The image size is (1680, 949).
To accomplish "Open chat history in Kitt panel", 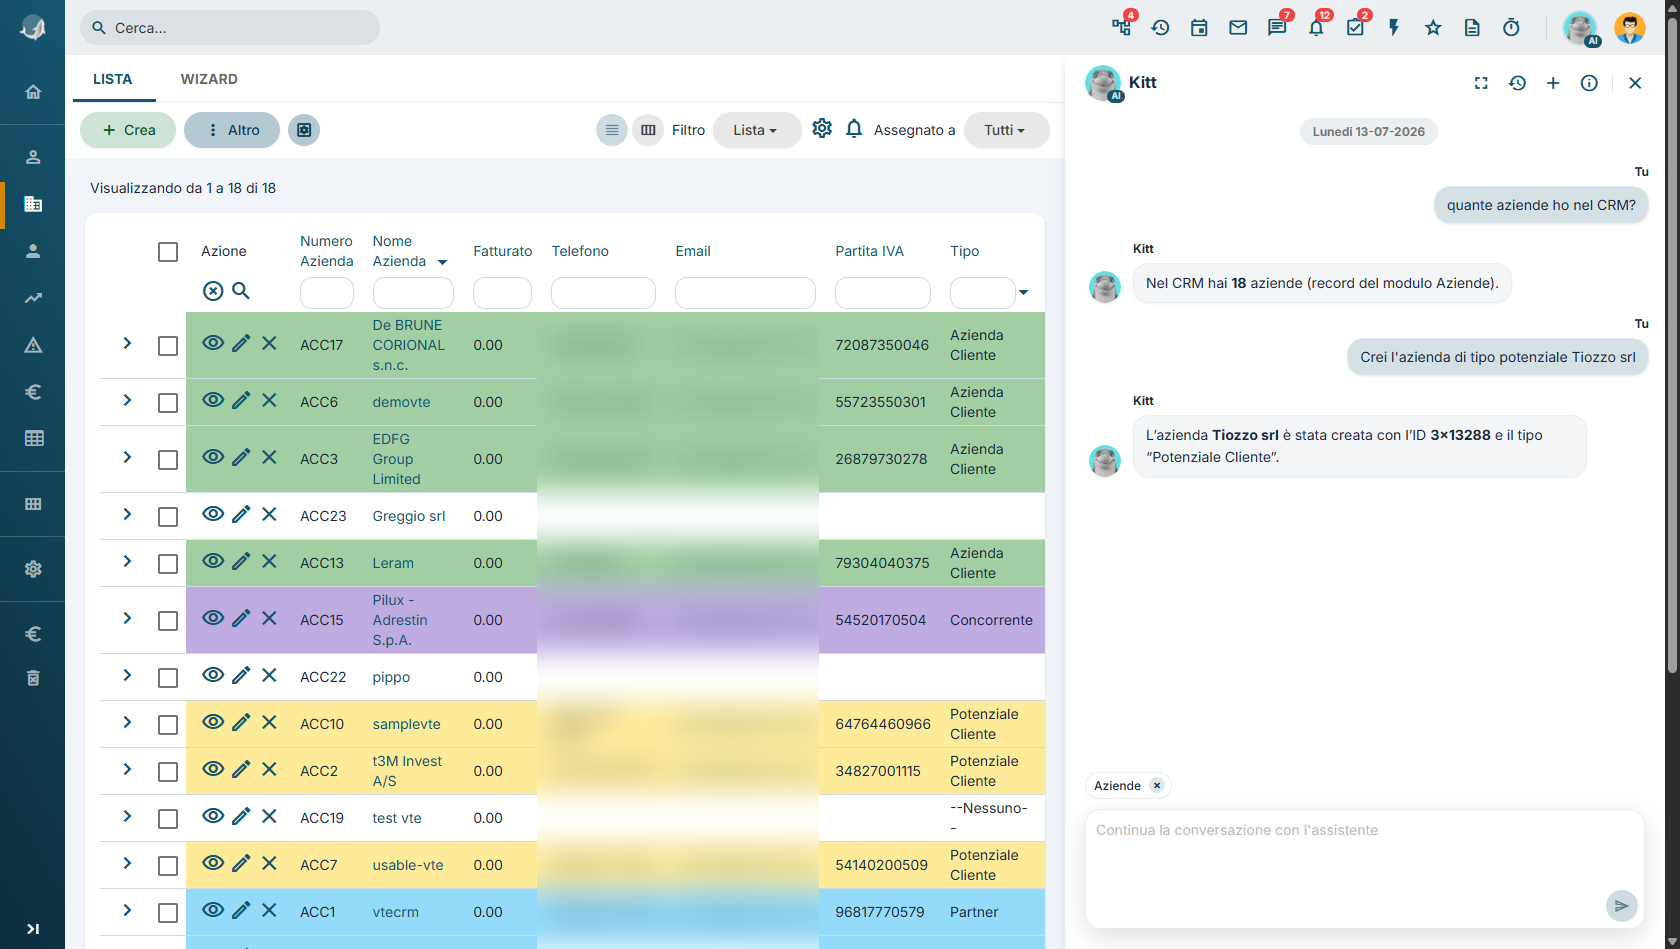I will tap(1517, 83).
